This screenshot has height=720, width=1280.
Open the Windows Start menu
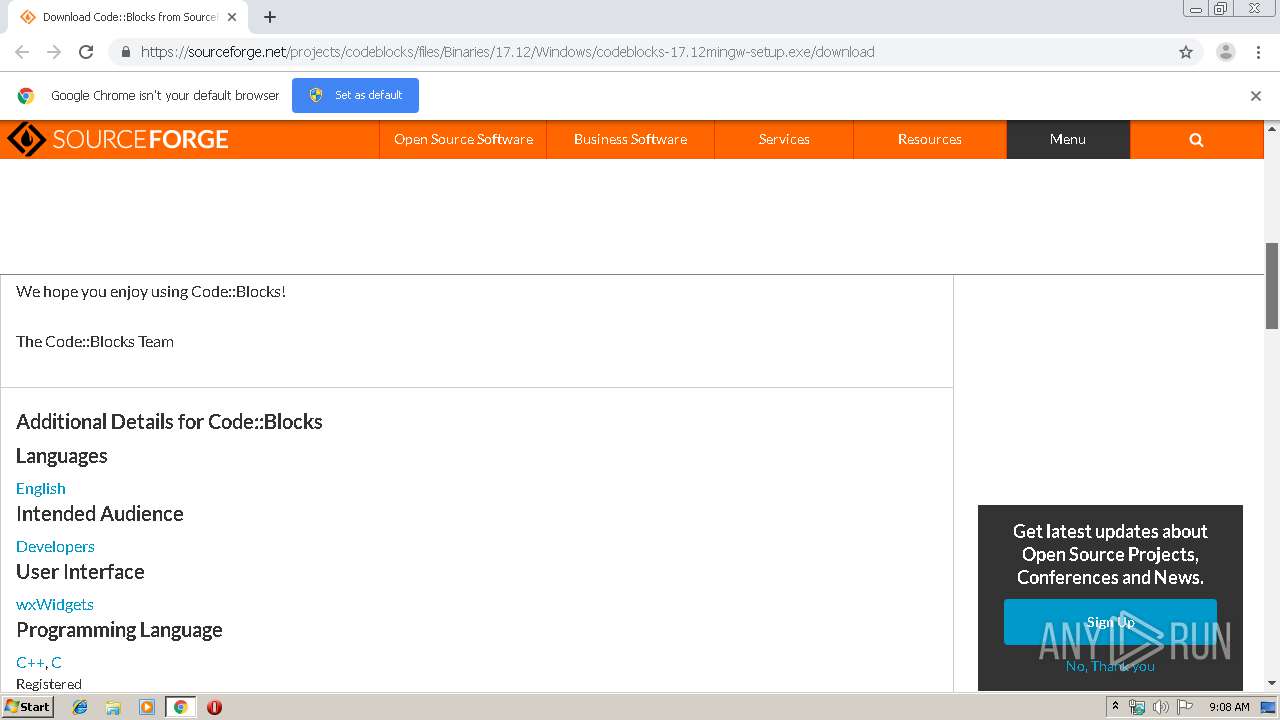pyautogui.click(x=27, y=706)
